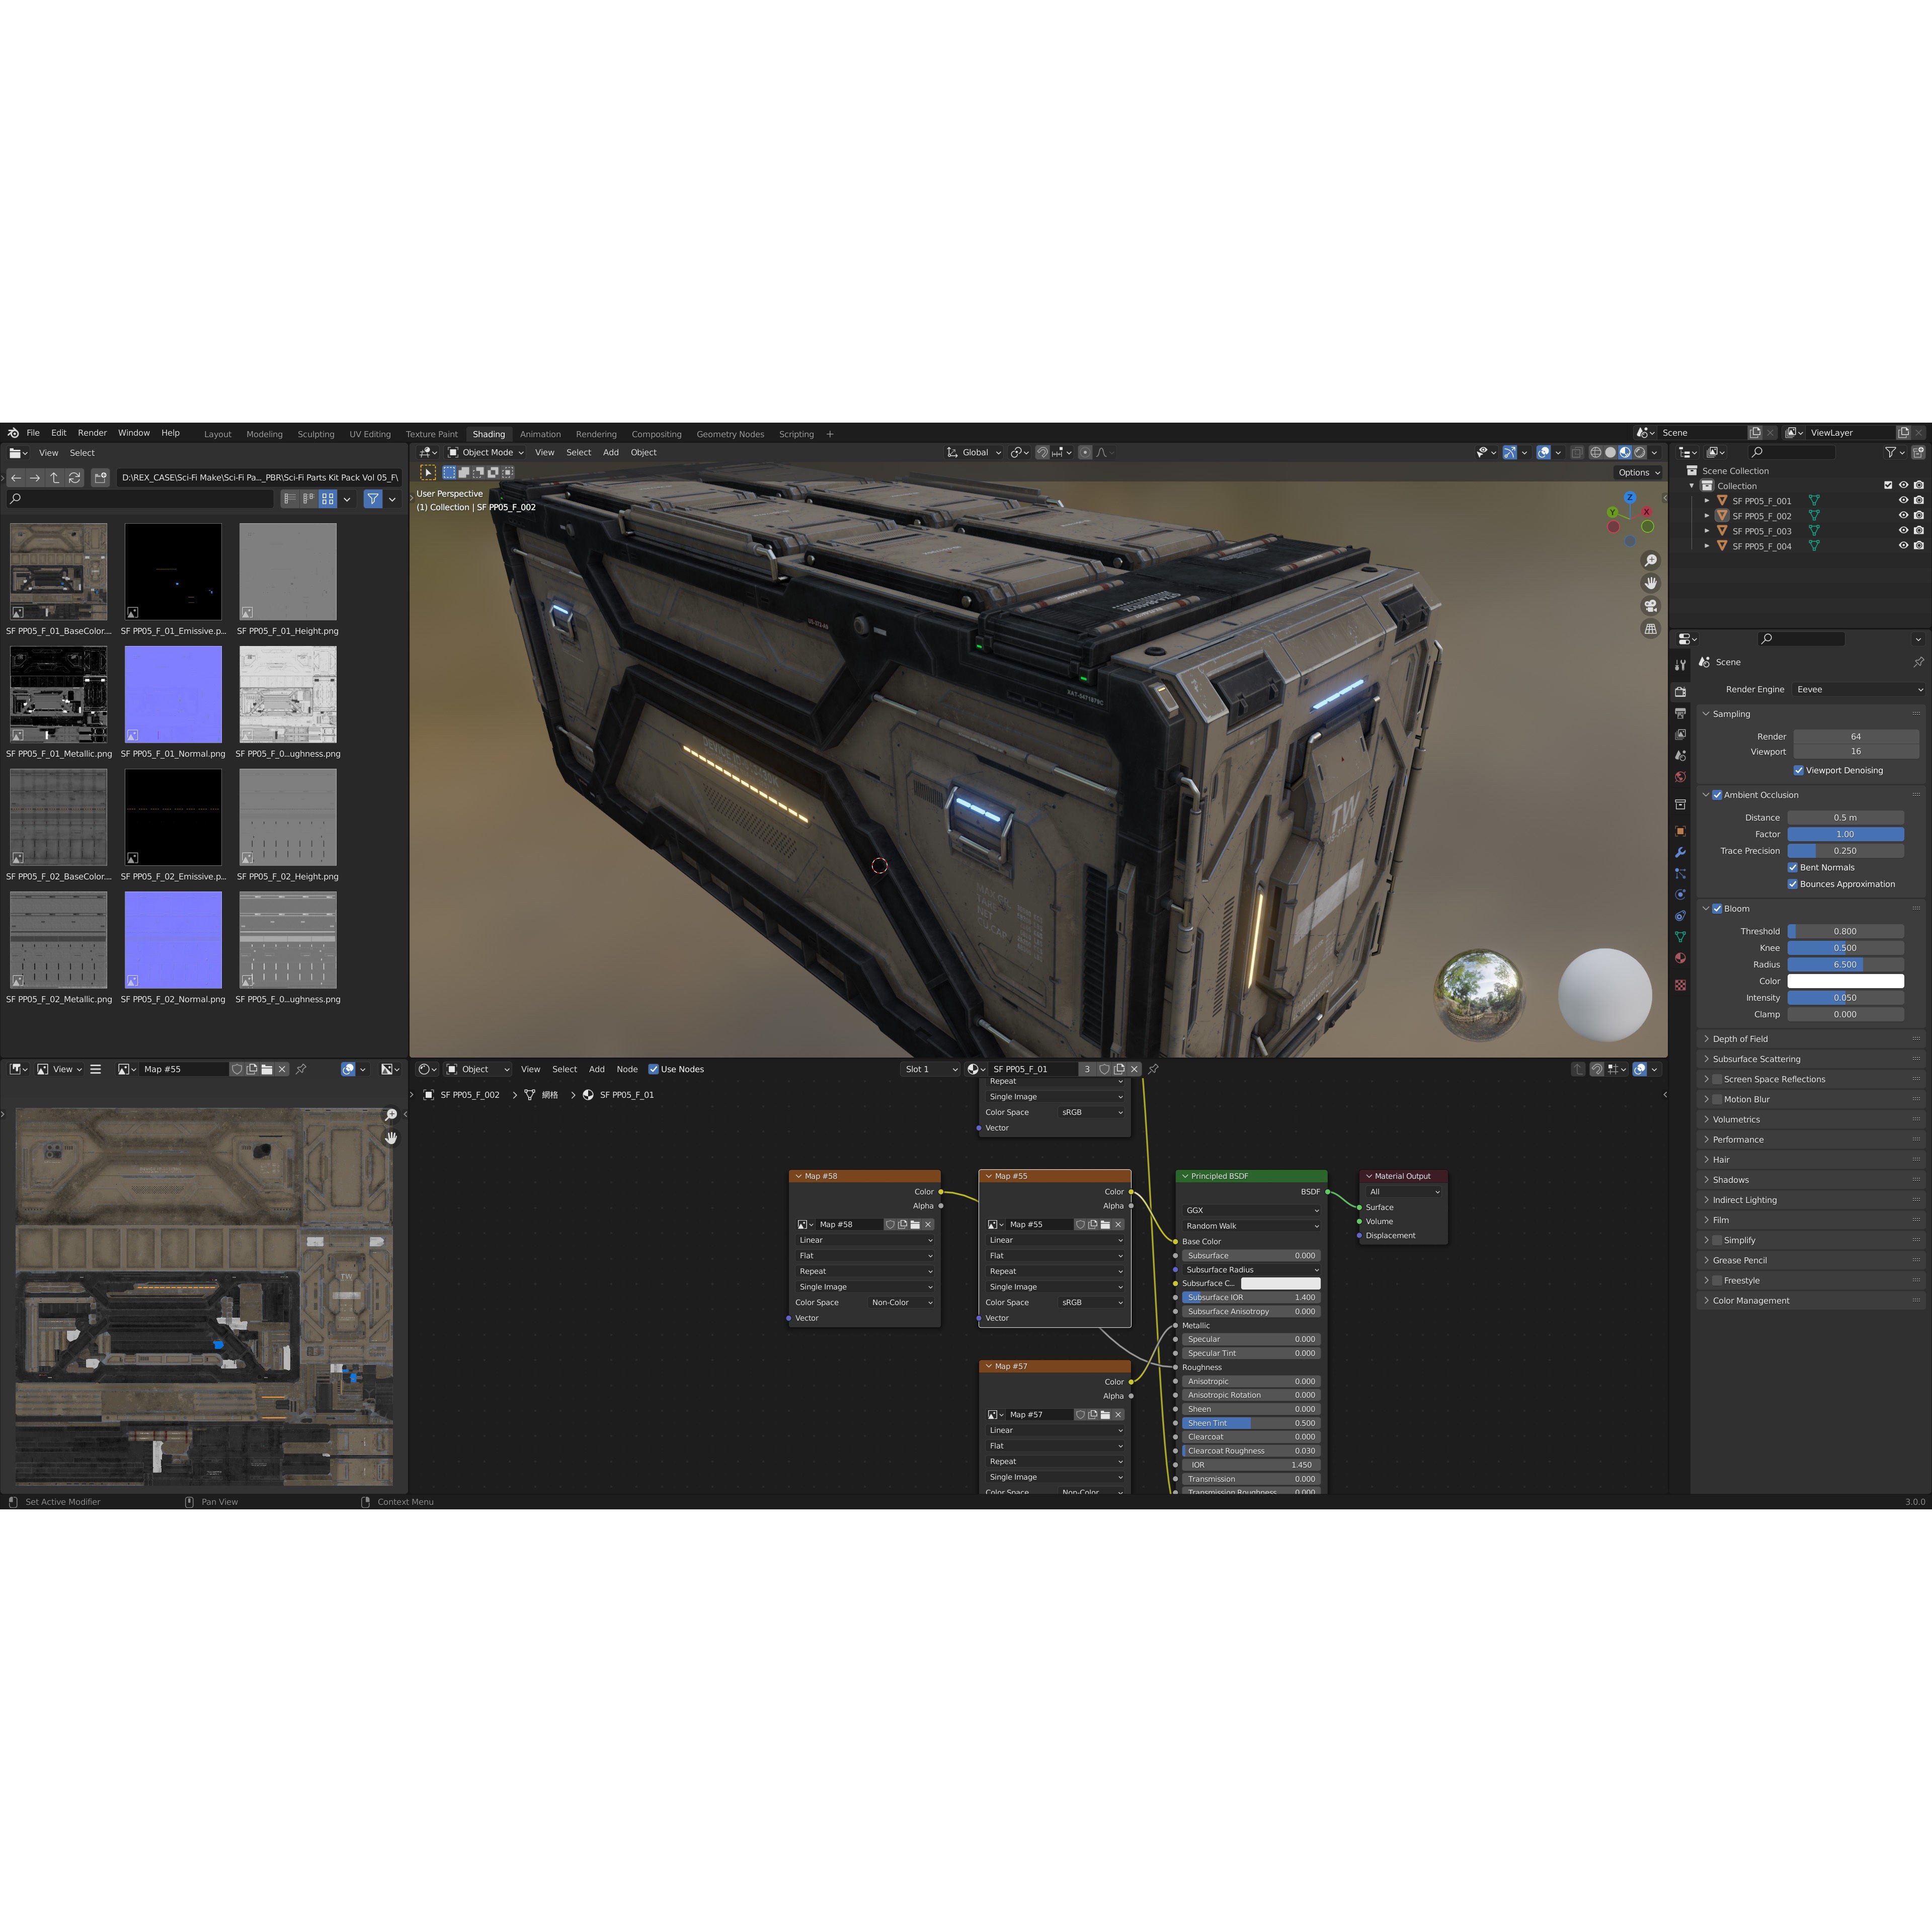Switch to the UV Editing workspace tab
1932x1932 pixels.
tap(370, 434)
